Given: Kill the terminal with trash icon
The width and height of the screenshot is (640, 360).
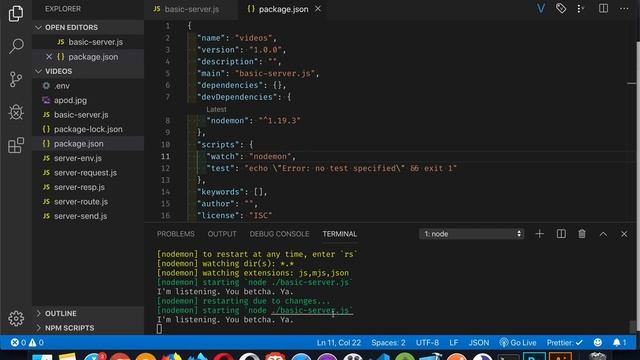Looking at the screenshot, I should [x=582, y=234].
